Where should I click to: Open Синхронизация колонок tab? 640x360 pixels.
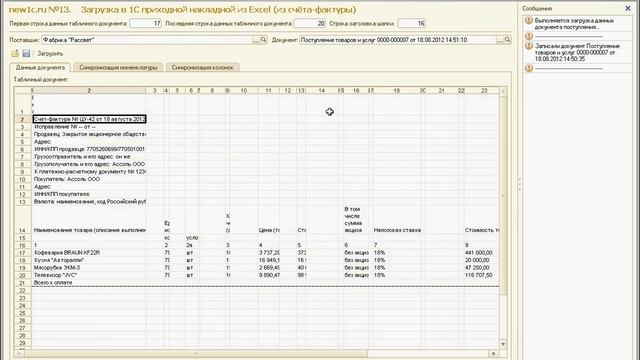click(x=202, y=67)
